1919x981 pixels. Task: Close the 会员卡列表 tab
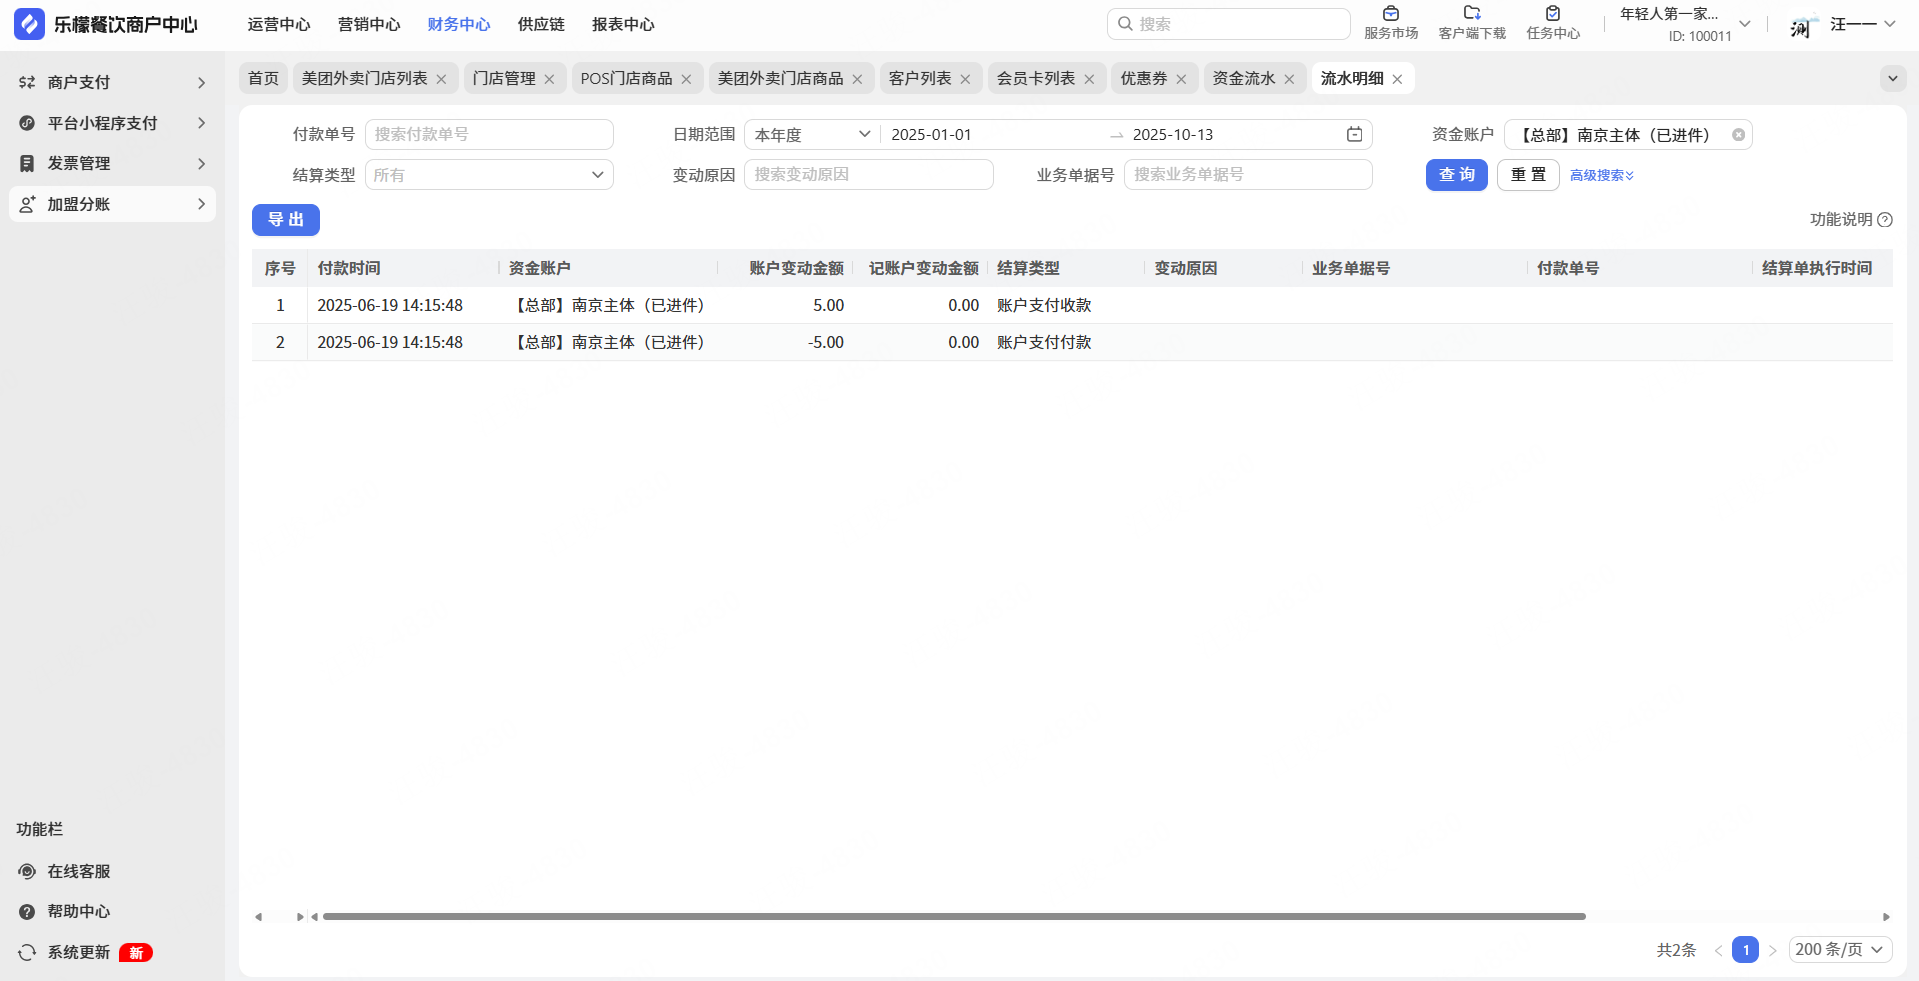[1089, 79]
